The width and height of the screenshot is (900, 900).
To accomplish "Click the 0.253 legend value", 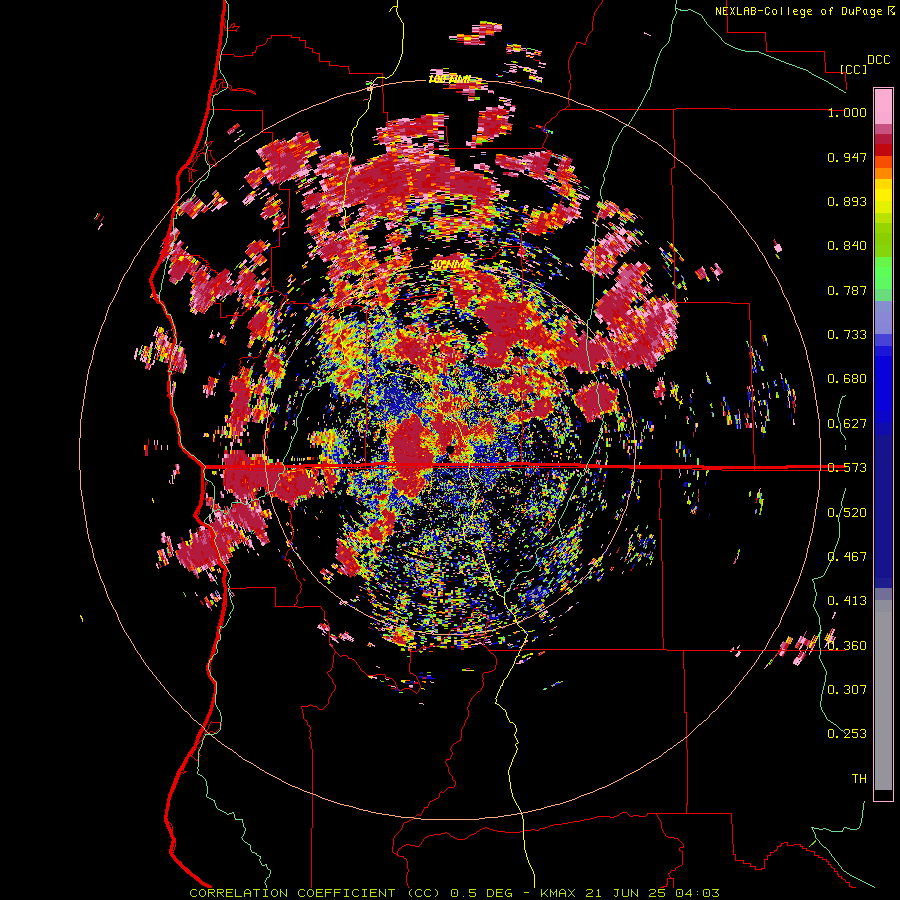I will [847, 734].
